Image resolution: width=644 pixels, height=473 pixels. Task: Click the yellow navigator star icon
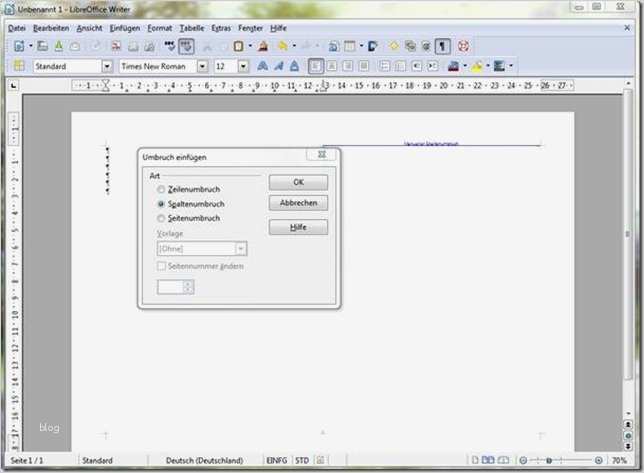click(x=393, y=46)
